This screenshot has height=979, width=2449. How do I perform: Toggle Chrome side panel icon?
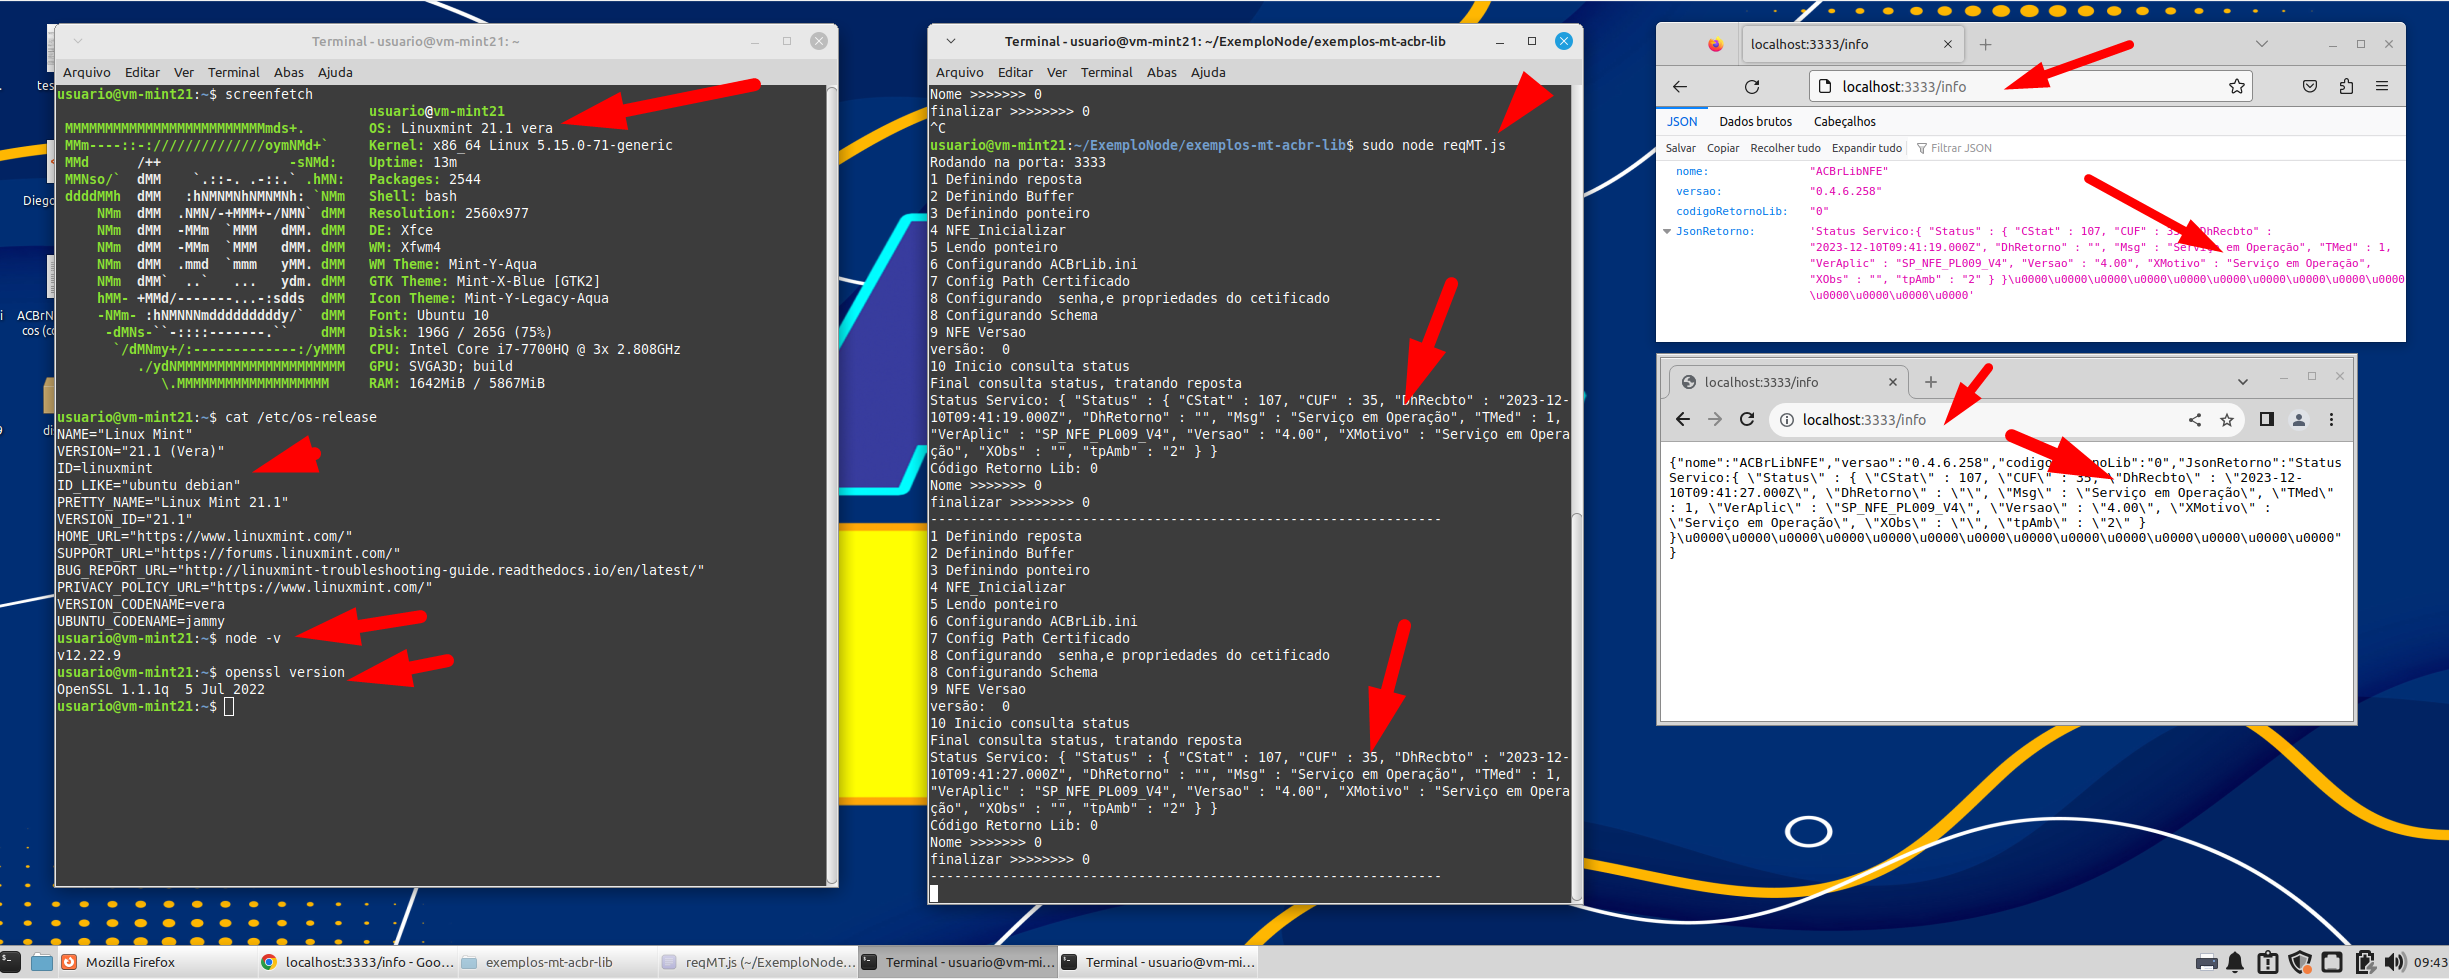(2267, 420)
